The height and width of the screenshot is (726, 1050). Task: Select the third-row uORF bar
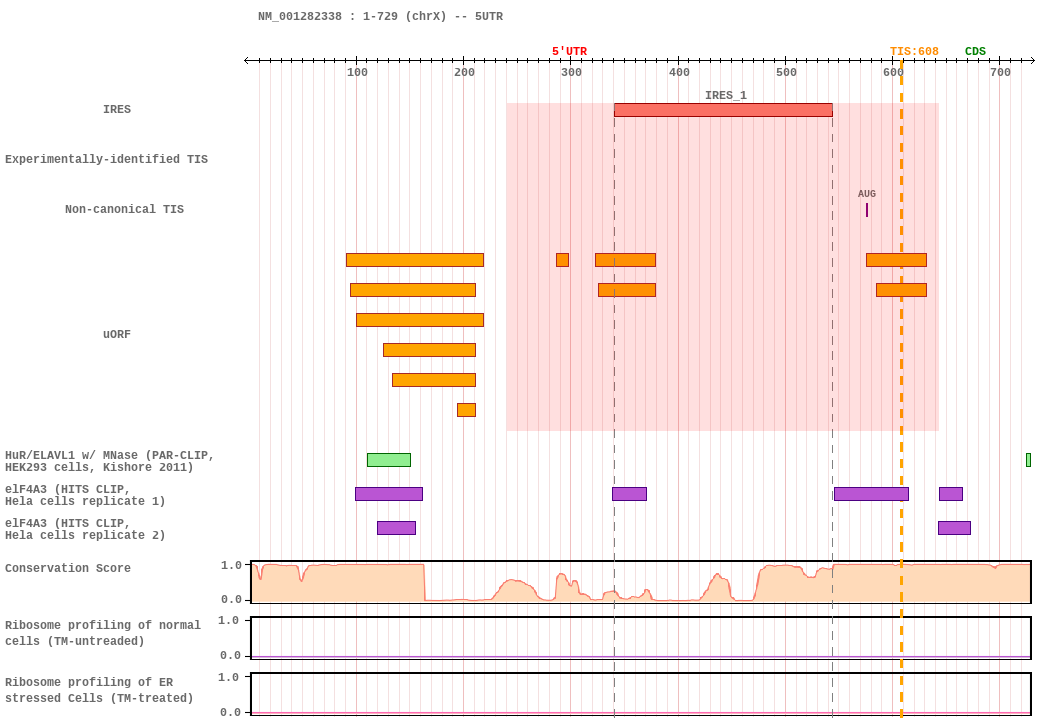pos(420,320)
